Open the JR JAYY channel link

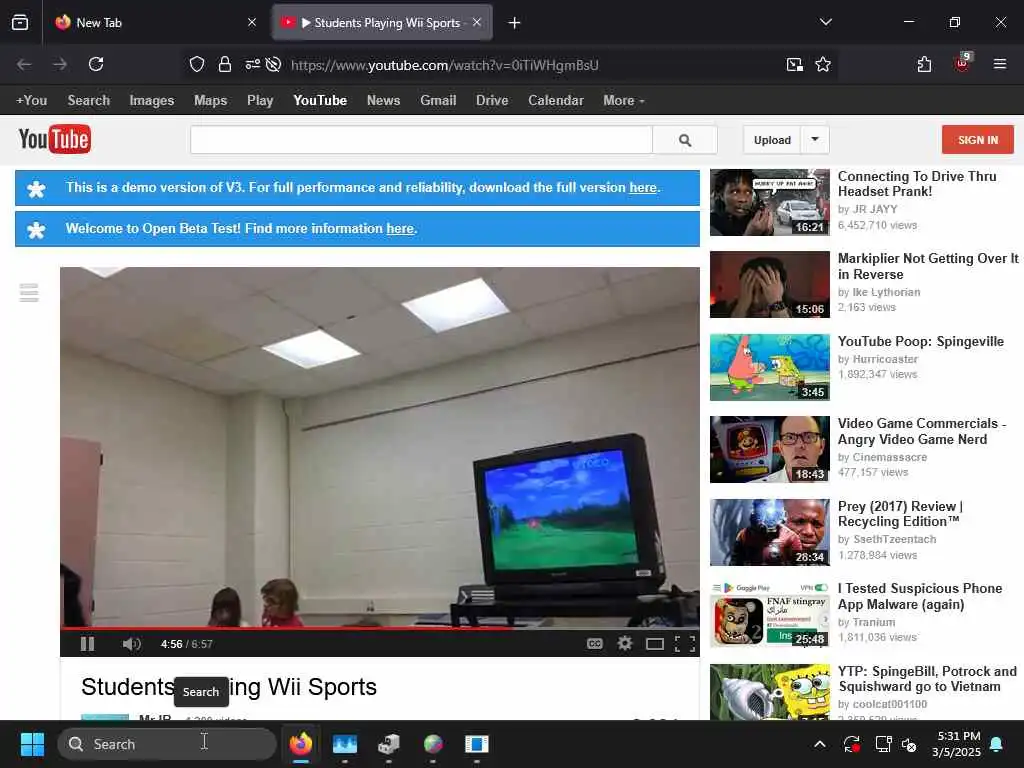point(874,209)
